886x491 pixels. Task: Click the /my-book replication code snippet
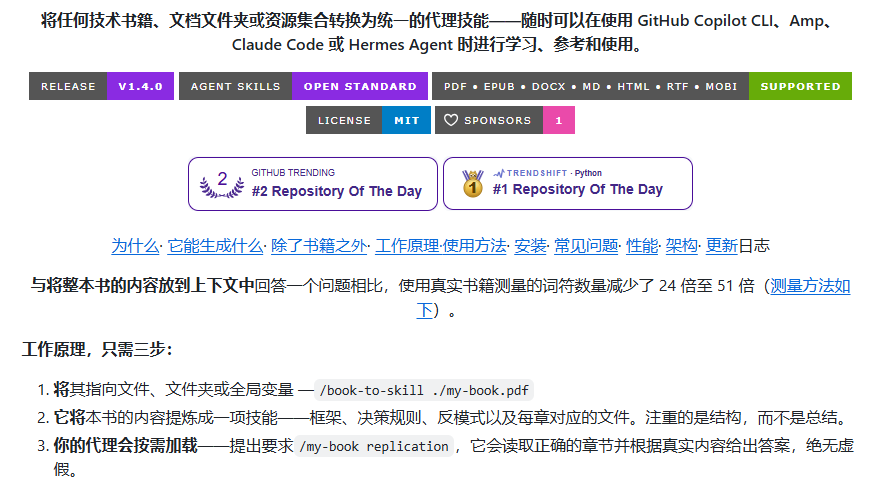pyautogui.click(x=373, y=446)
